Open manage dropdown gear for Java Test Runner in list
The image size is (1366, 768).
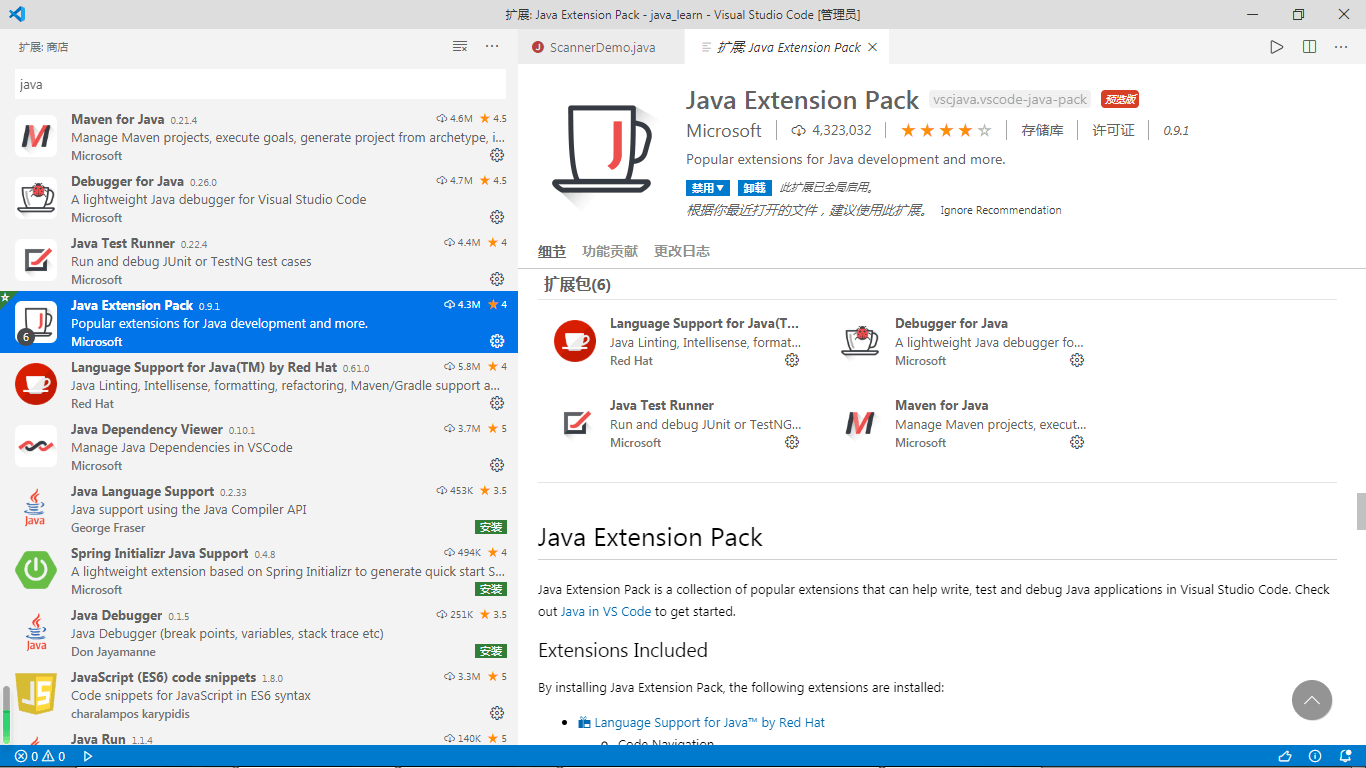coord(497,279)
